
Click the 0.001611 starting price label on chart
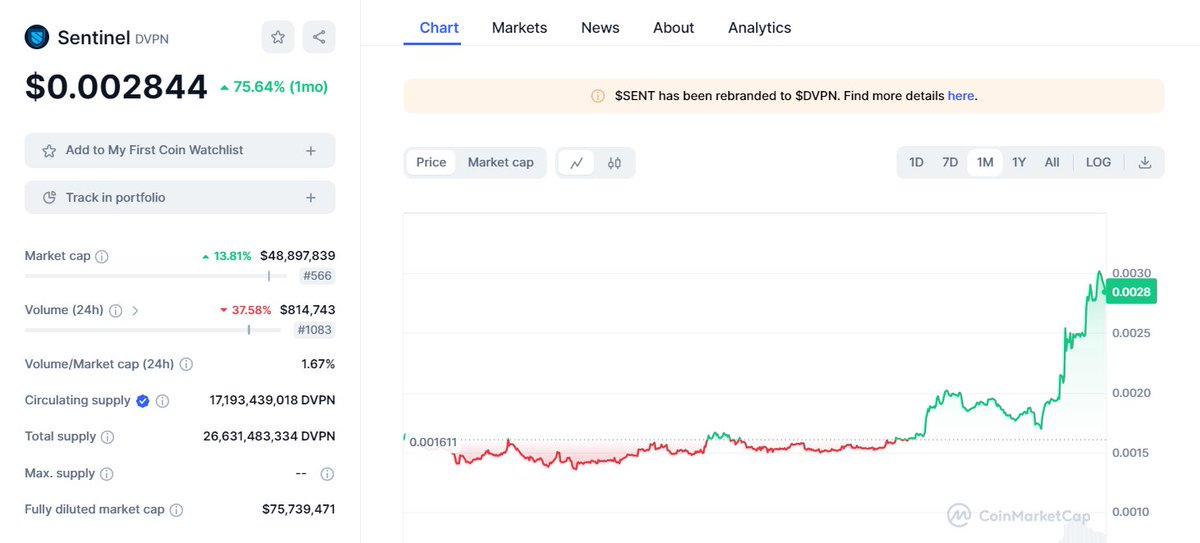click(x=434, y=441)
